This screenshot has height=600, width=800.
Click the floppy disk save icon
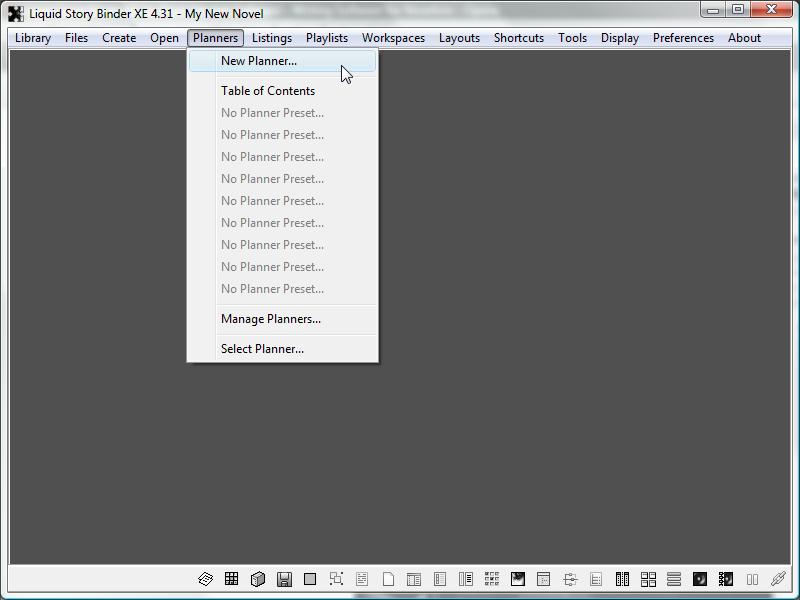(284, 579)
